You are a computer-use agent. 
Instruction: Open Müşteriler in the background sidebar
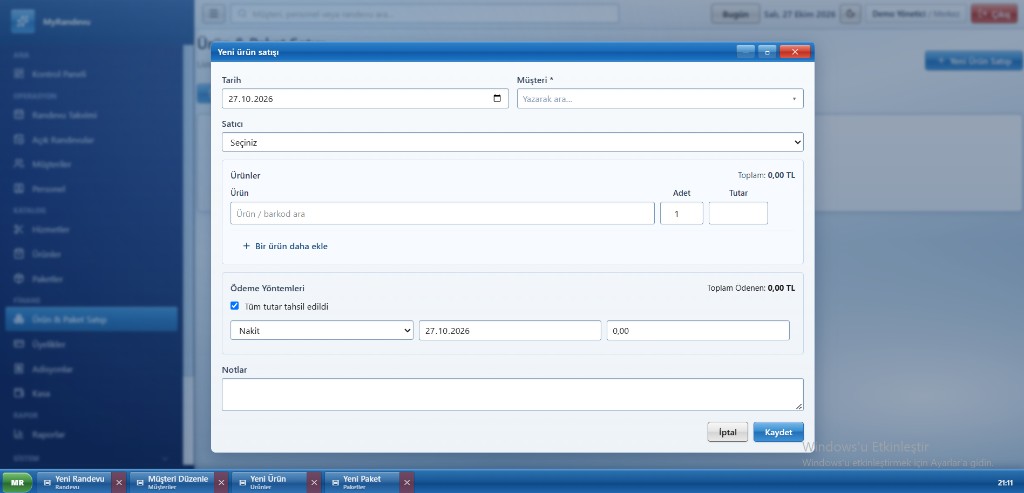[x=91, y=164]
